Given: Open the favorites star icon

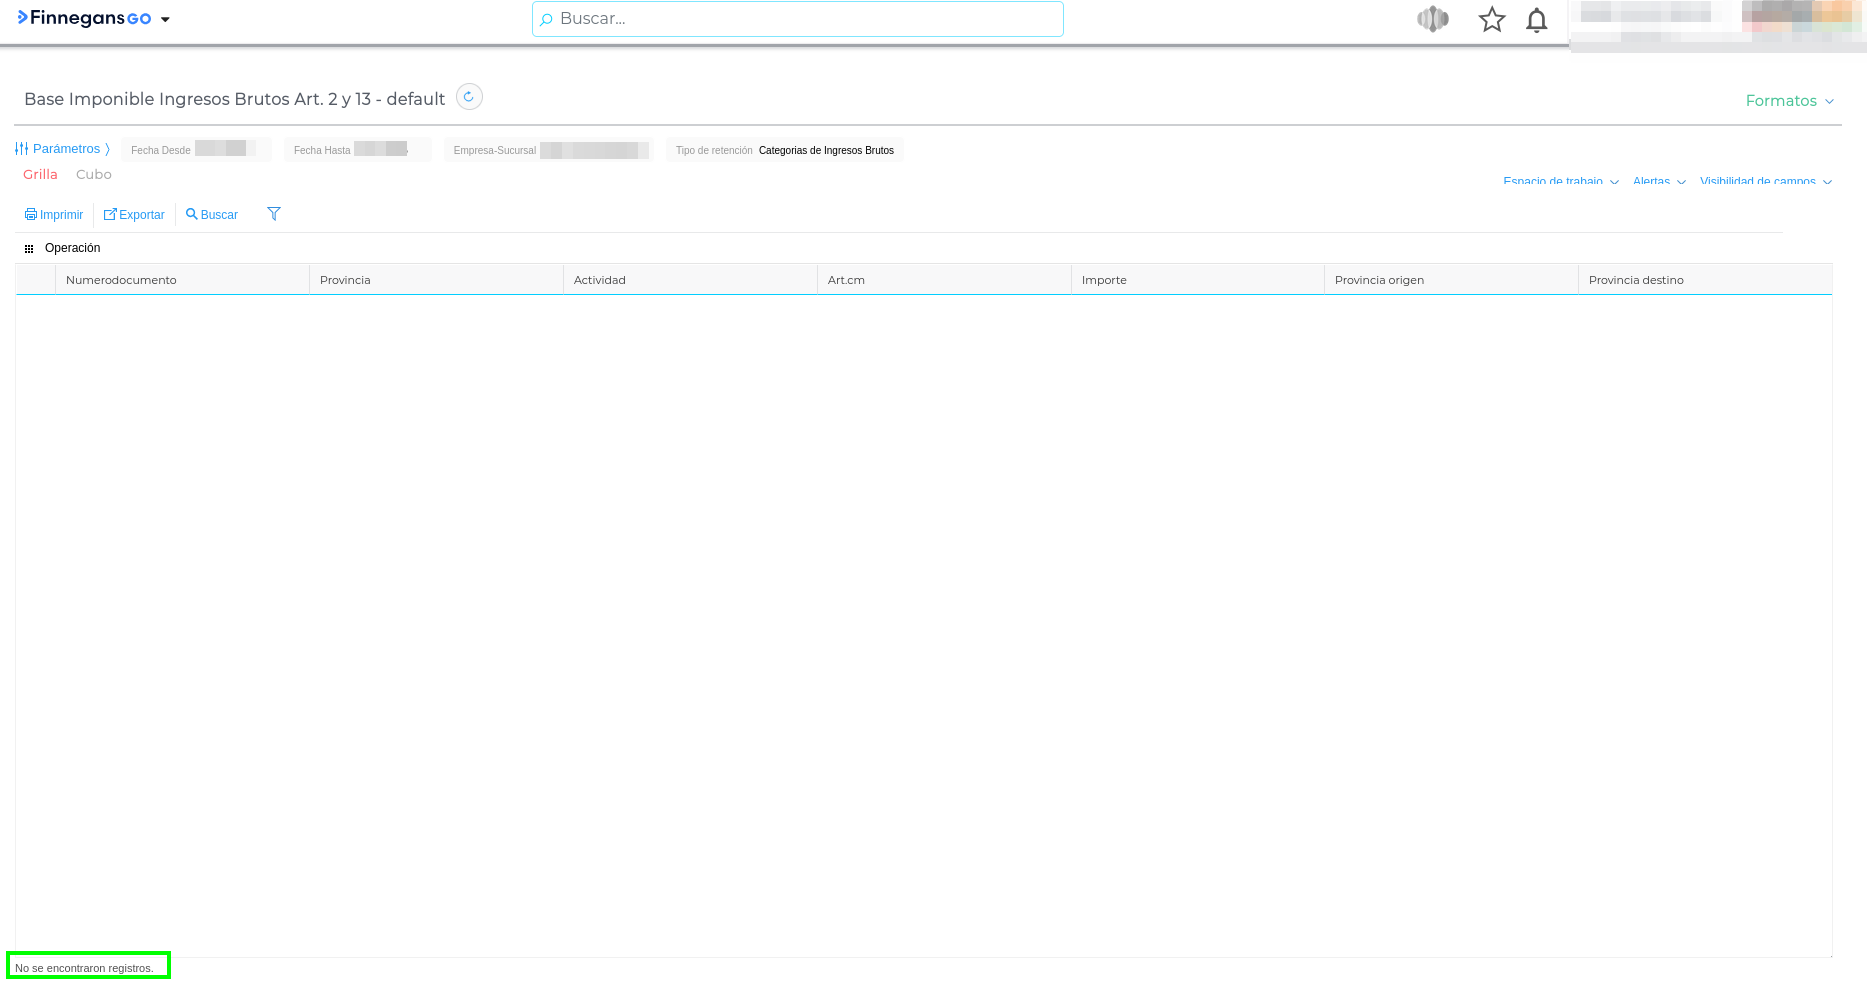Looking at the screenshot, I should [1491, 20].
